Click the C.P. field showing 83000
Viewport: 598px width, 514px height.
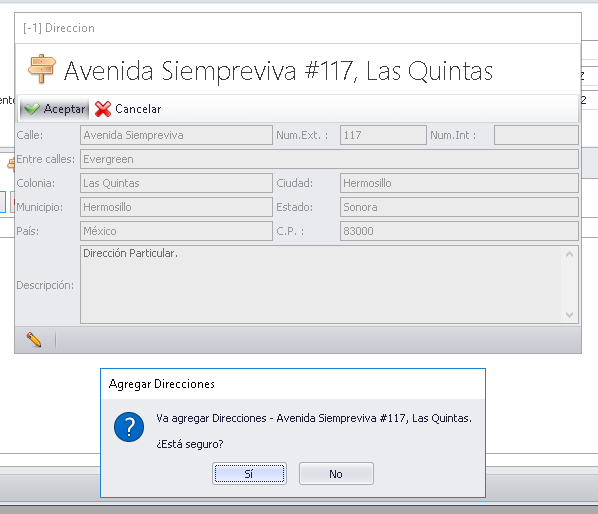click(459, 231)
